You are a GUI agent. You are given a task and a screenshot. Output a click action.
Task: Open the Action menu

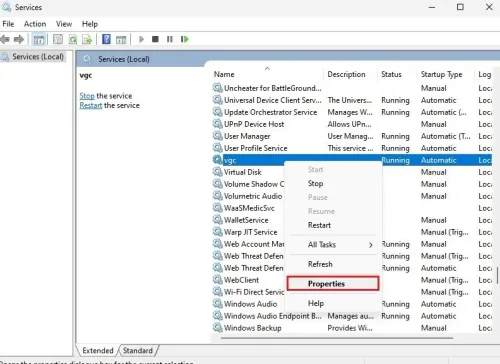click(35, 24)
